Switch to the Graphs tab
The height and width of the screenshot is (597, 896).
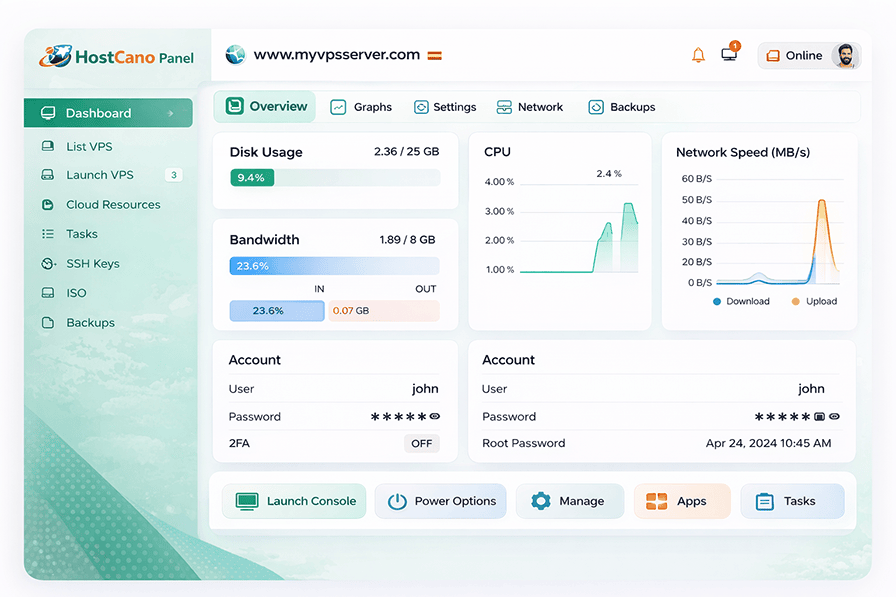tap(361, 106)
